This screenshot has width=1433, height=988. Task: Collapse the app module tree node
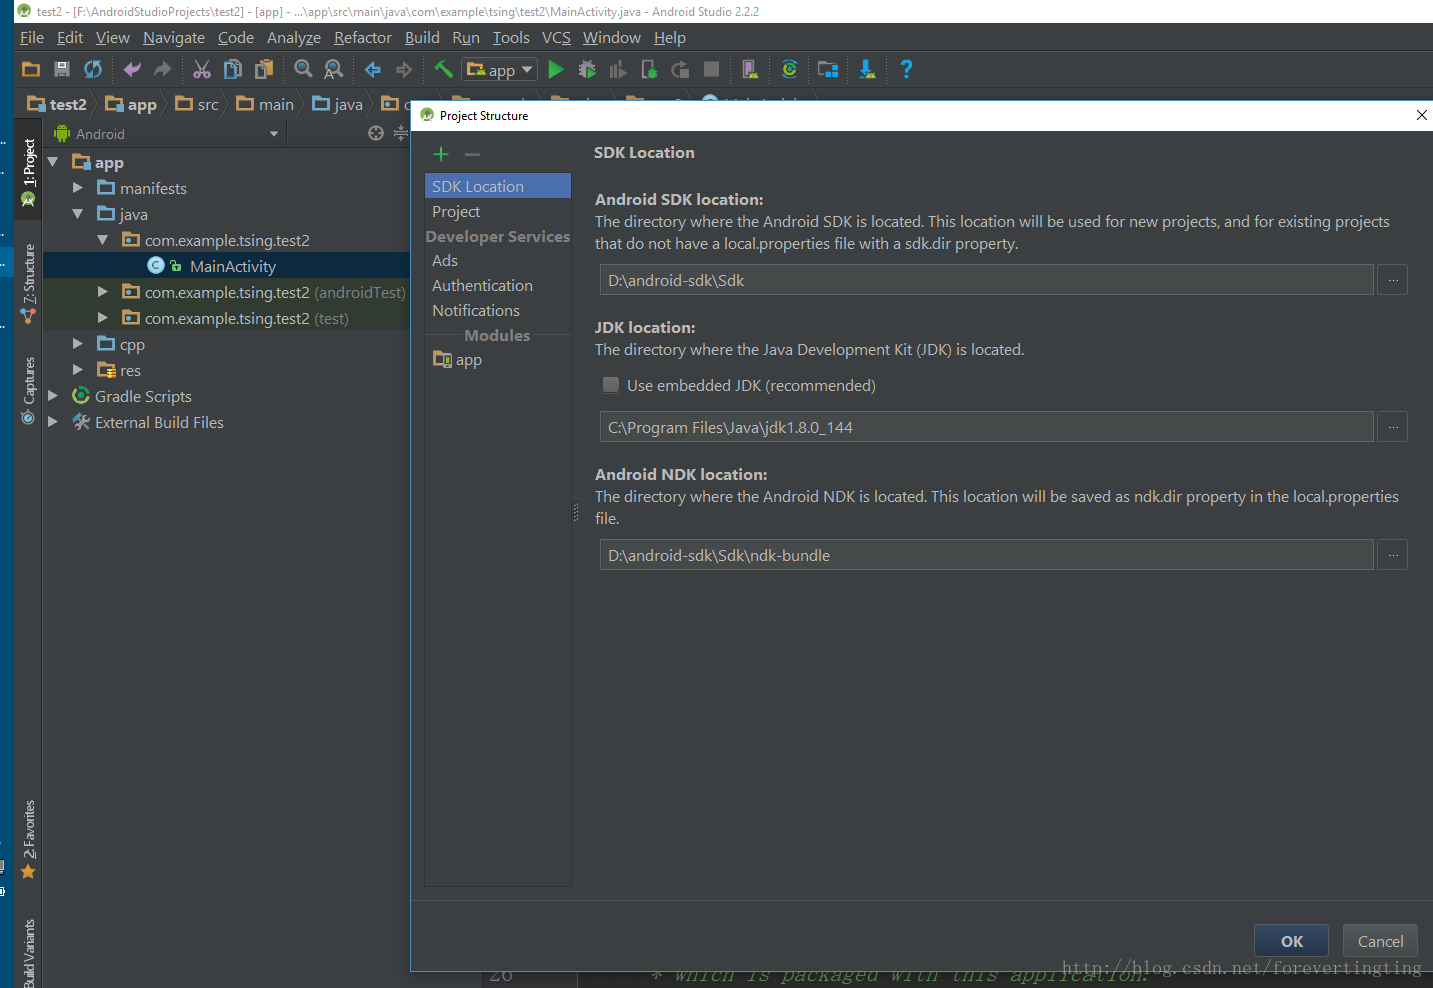pos(53,162)
